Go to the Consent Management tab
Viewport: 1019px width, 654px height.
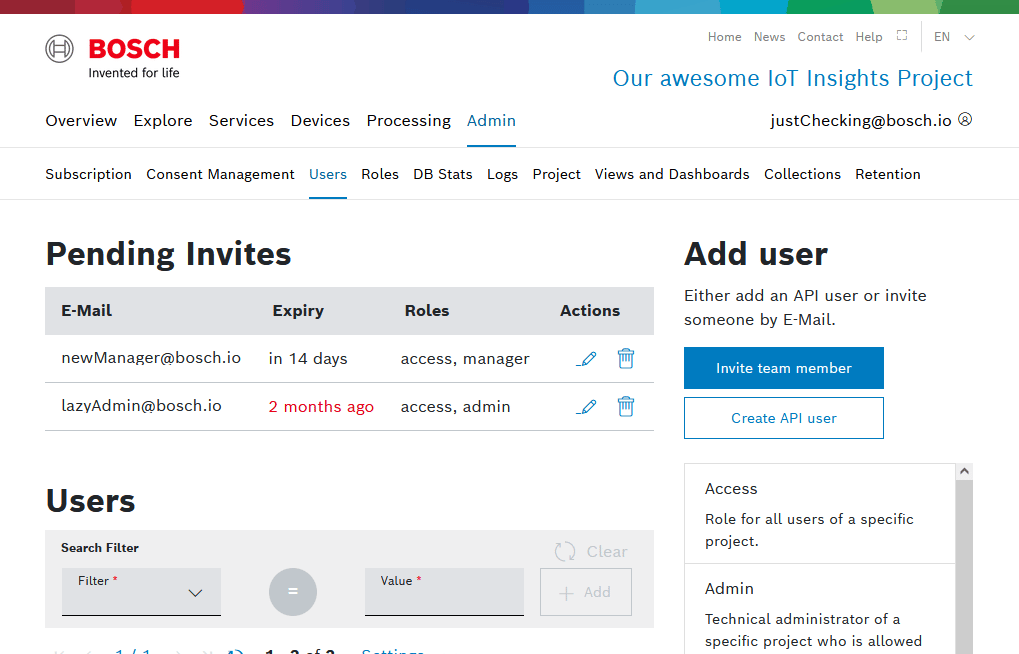tap(220, 174)
